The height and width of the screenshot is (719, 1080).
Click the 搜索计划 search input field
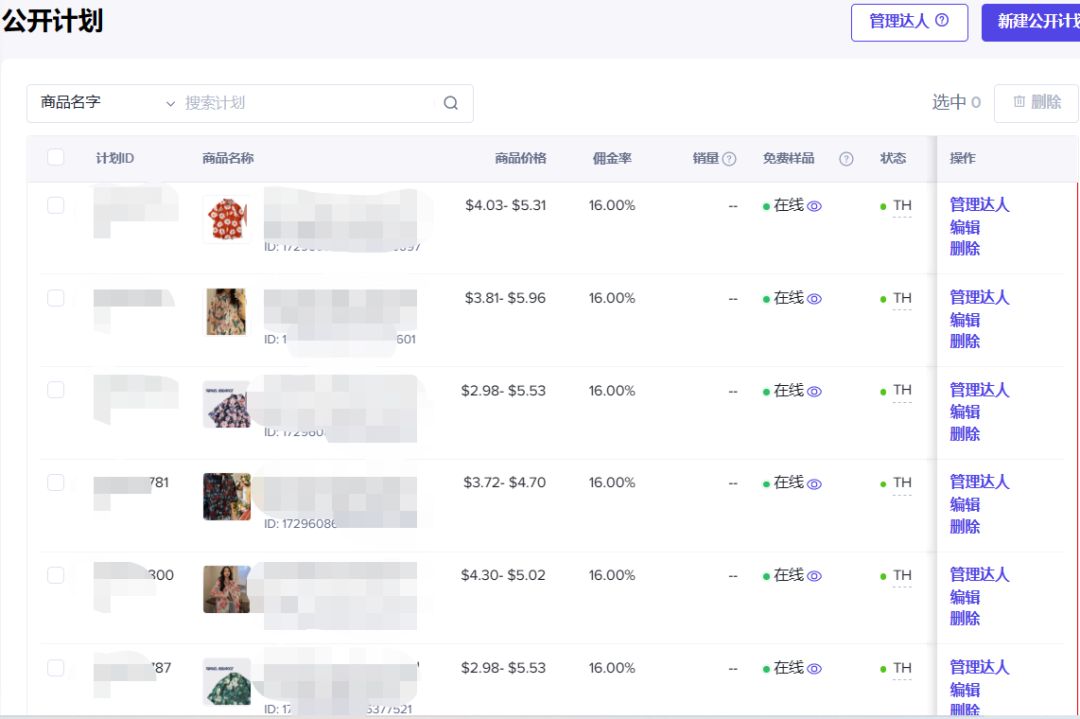300,103
